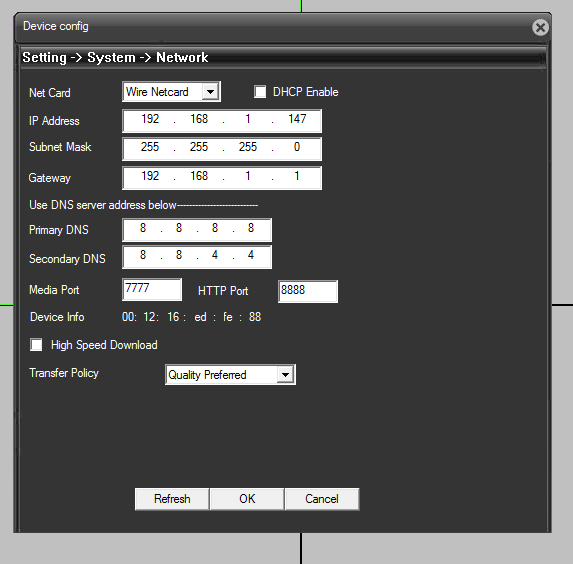573x564 pixels.
Task: Click the High Speed Download label
Action: 104,345
